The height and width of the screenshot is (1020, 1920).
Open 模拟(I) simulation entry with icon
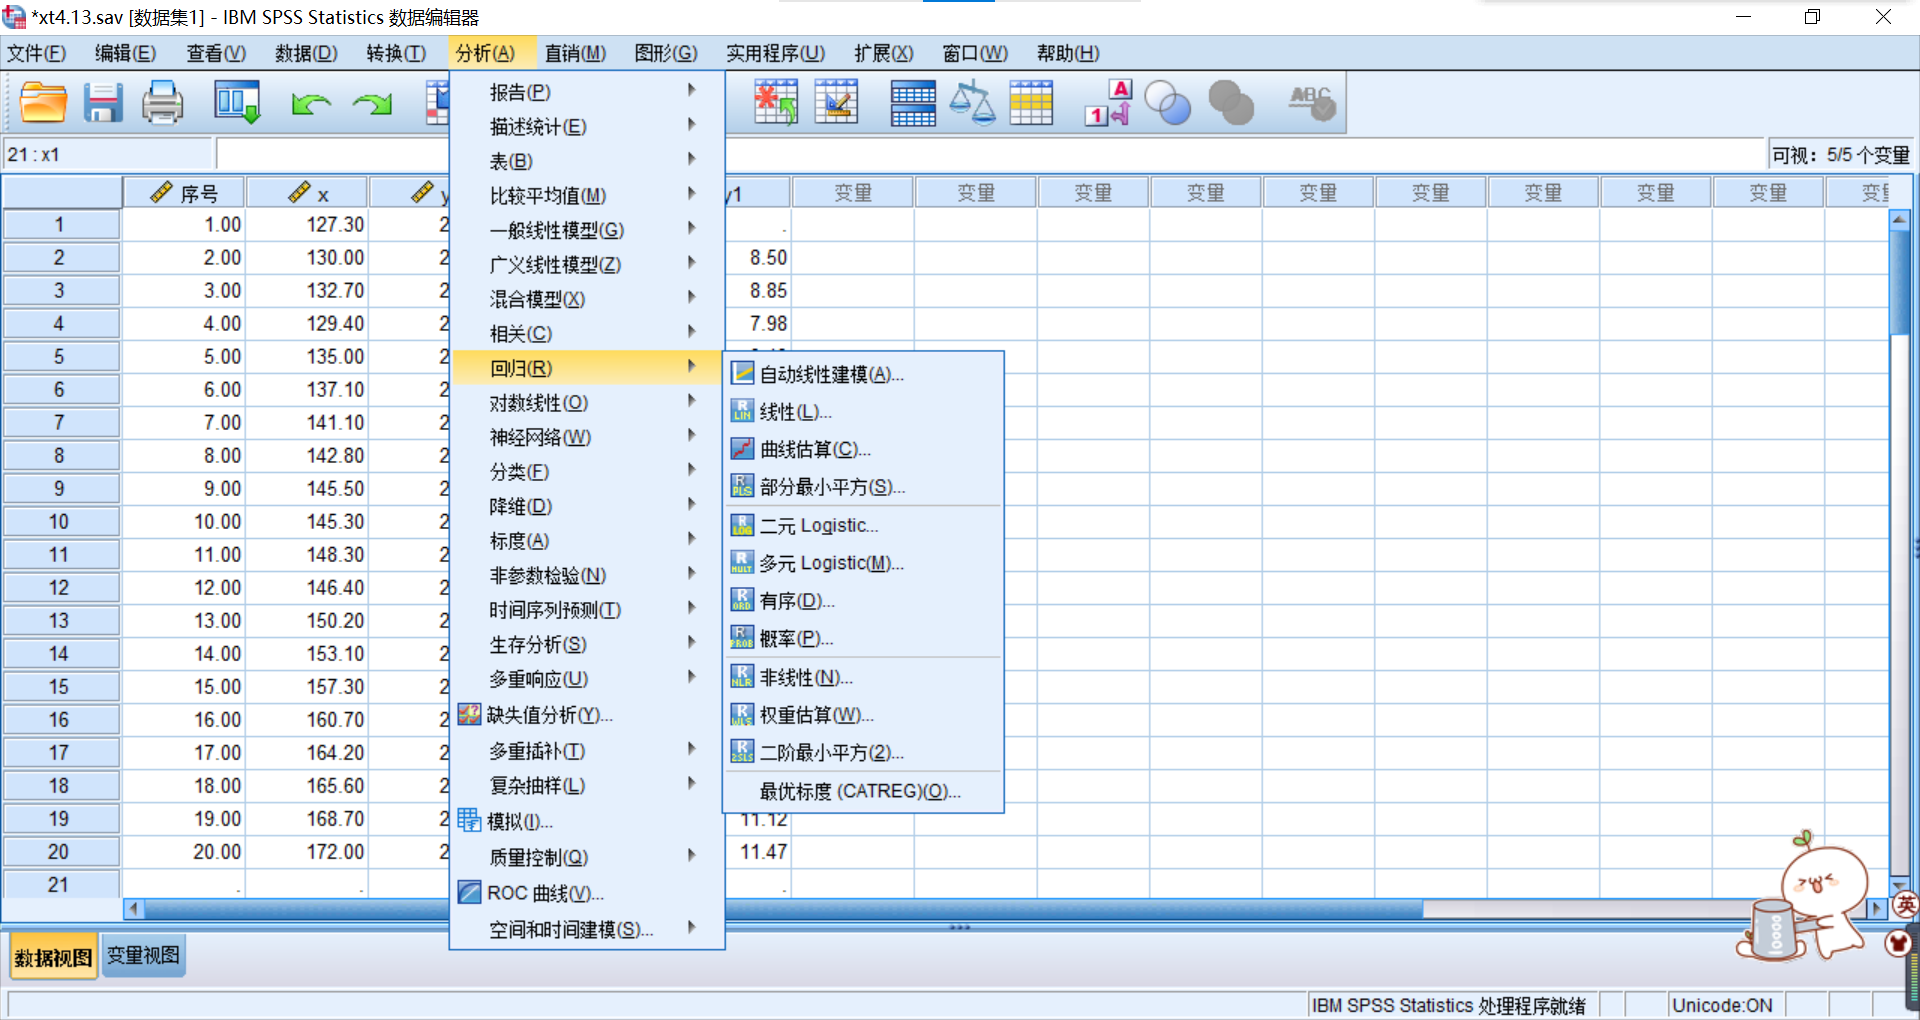pyautogui.click(x=587, y=821)
